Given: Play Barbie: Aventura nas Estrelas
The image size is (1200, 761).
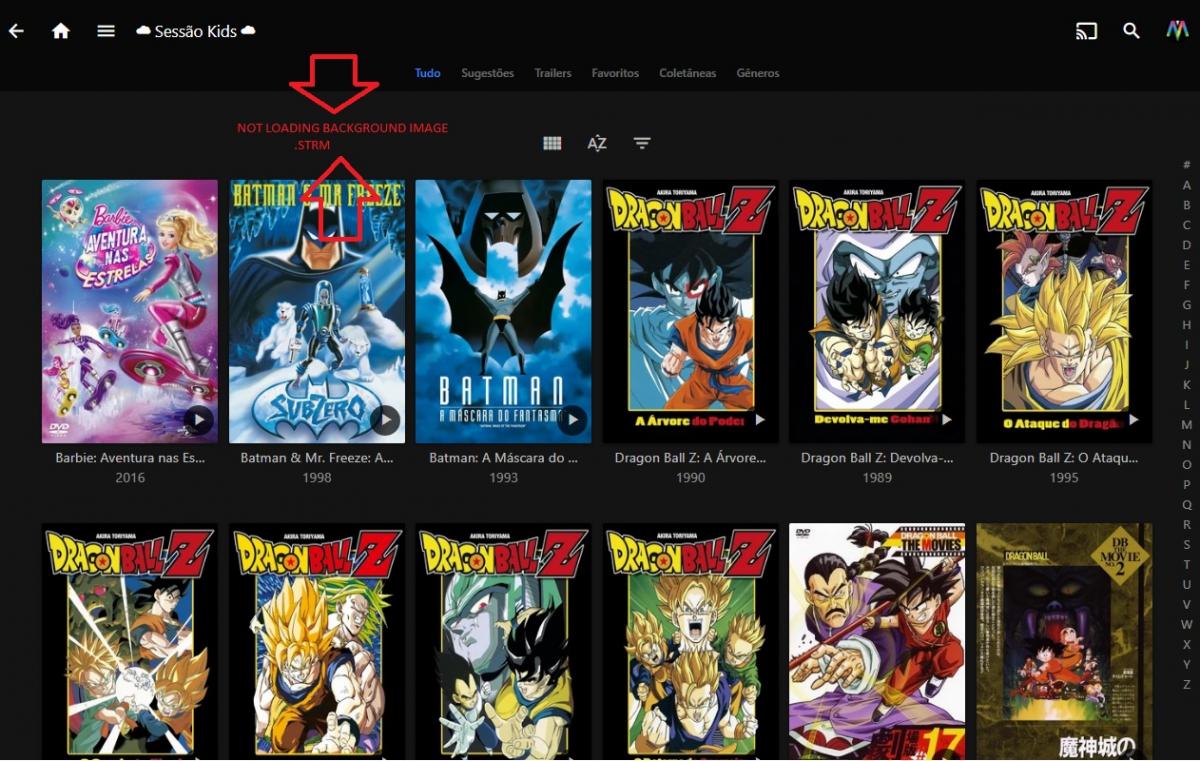Looking at the screenshot, I should coord(199,421).
